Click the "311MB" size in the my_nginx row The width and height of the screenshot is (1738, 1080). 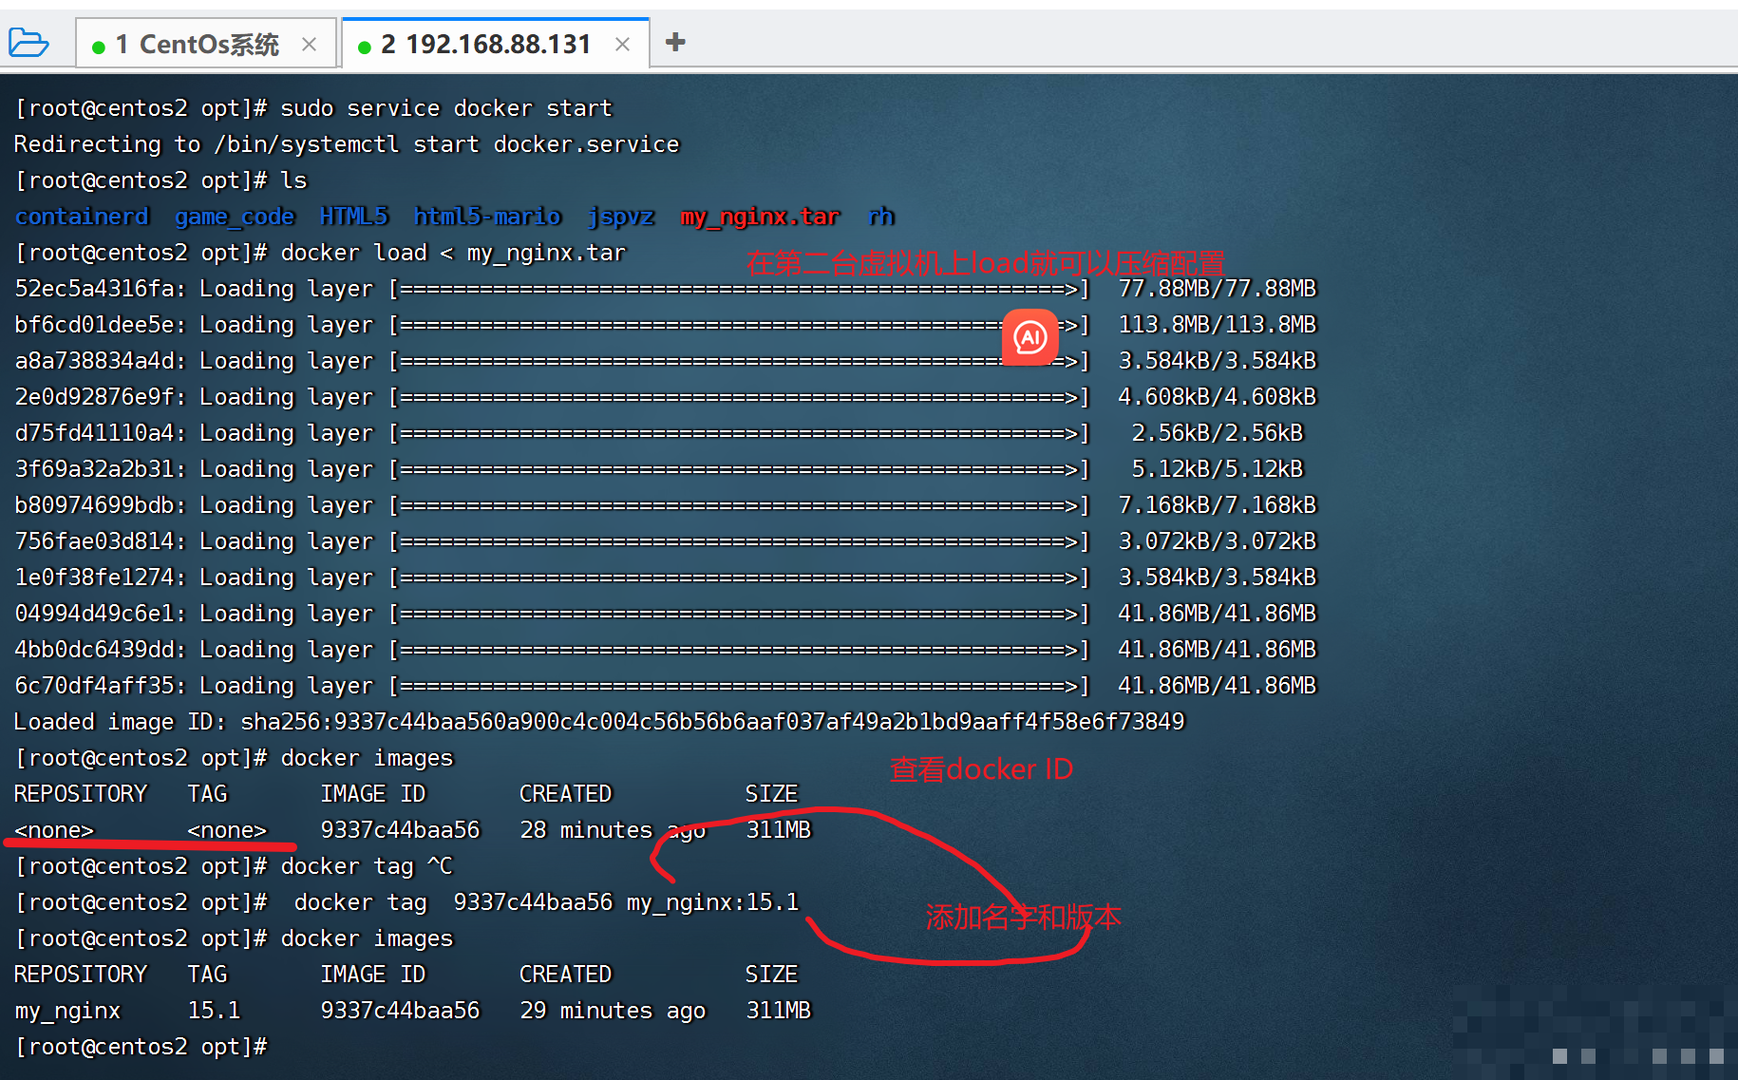pos(779,1010)
